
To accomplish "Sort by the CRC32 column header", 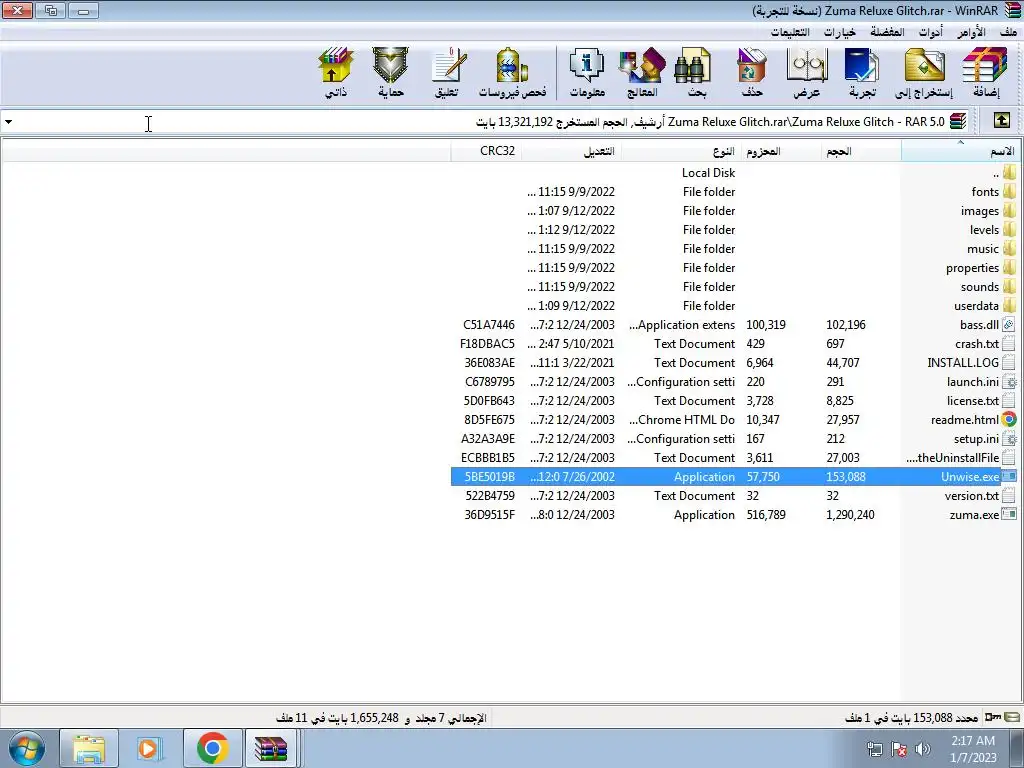I will pos(487,151).
